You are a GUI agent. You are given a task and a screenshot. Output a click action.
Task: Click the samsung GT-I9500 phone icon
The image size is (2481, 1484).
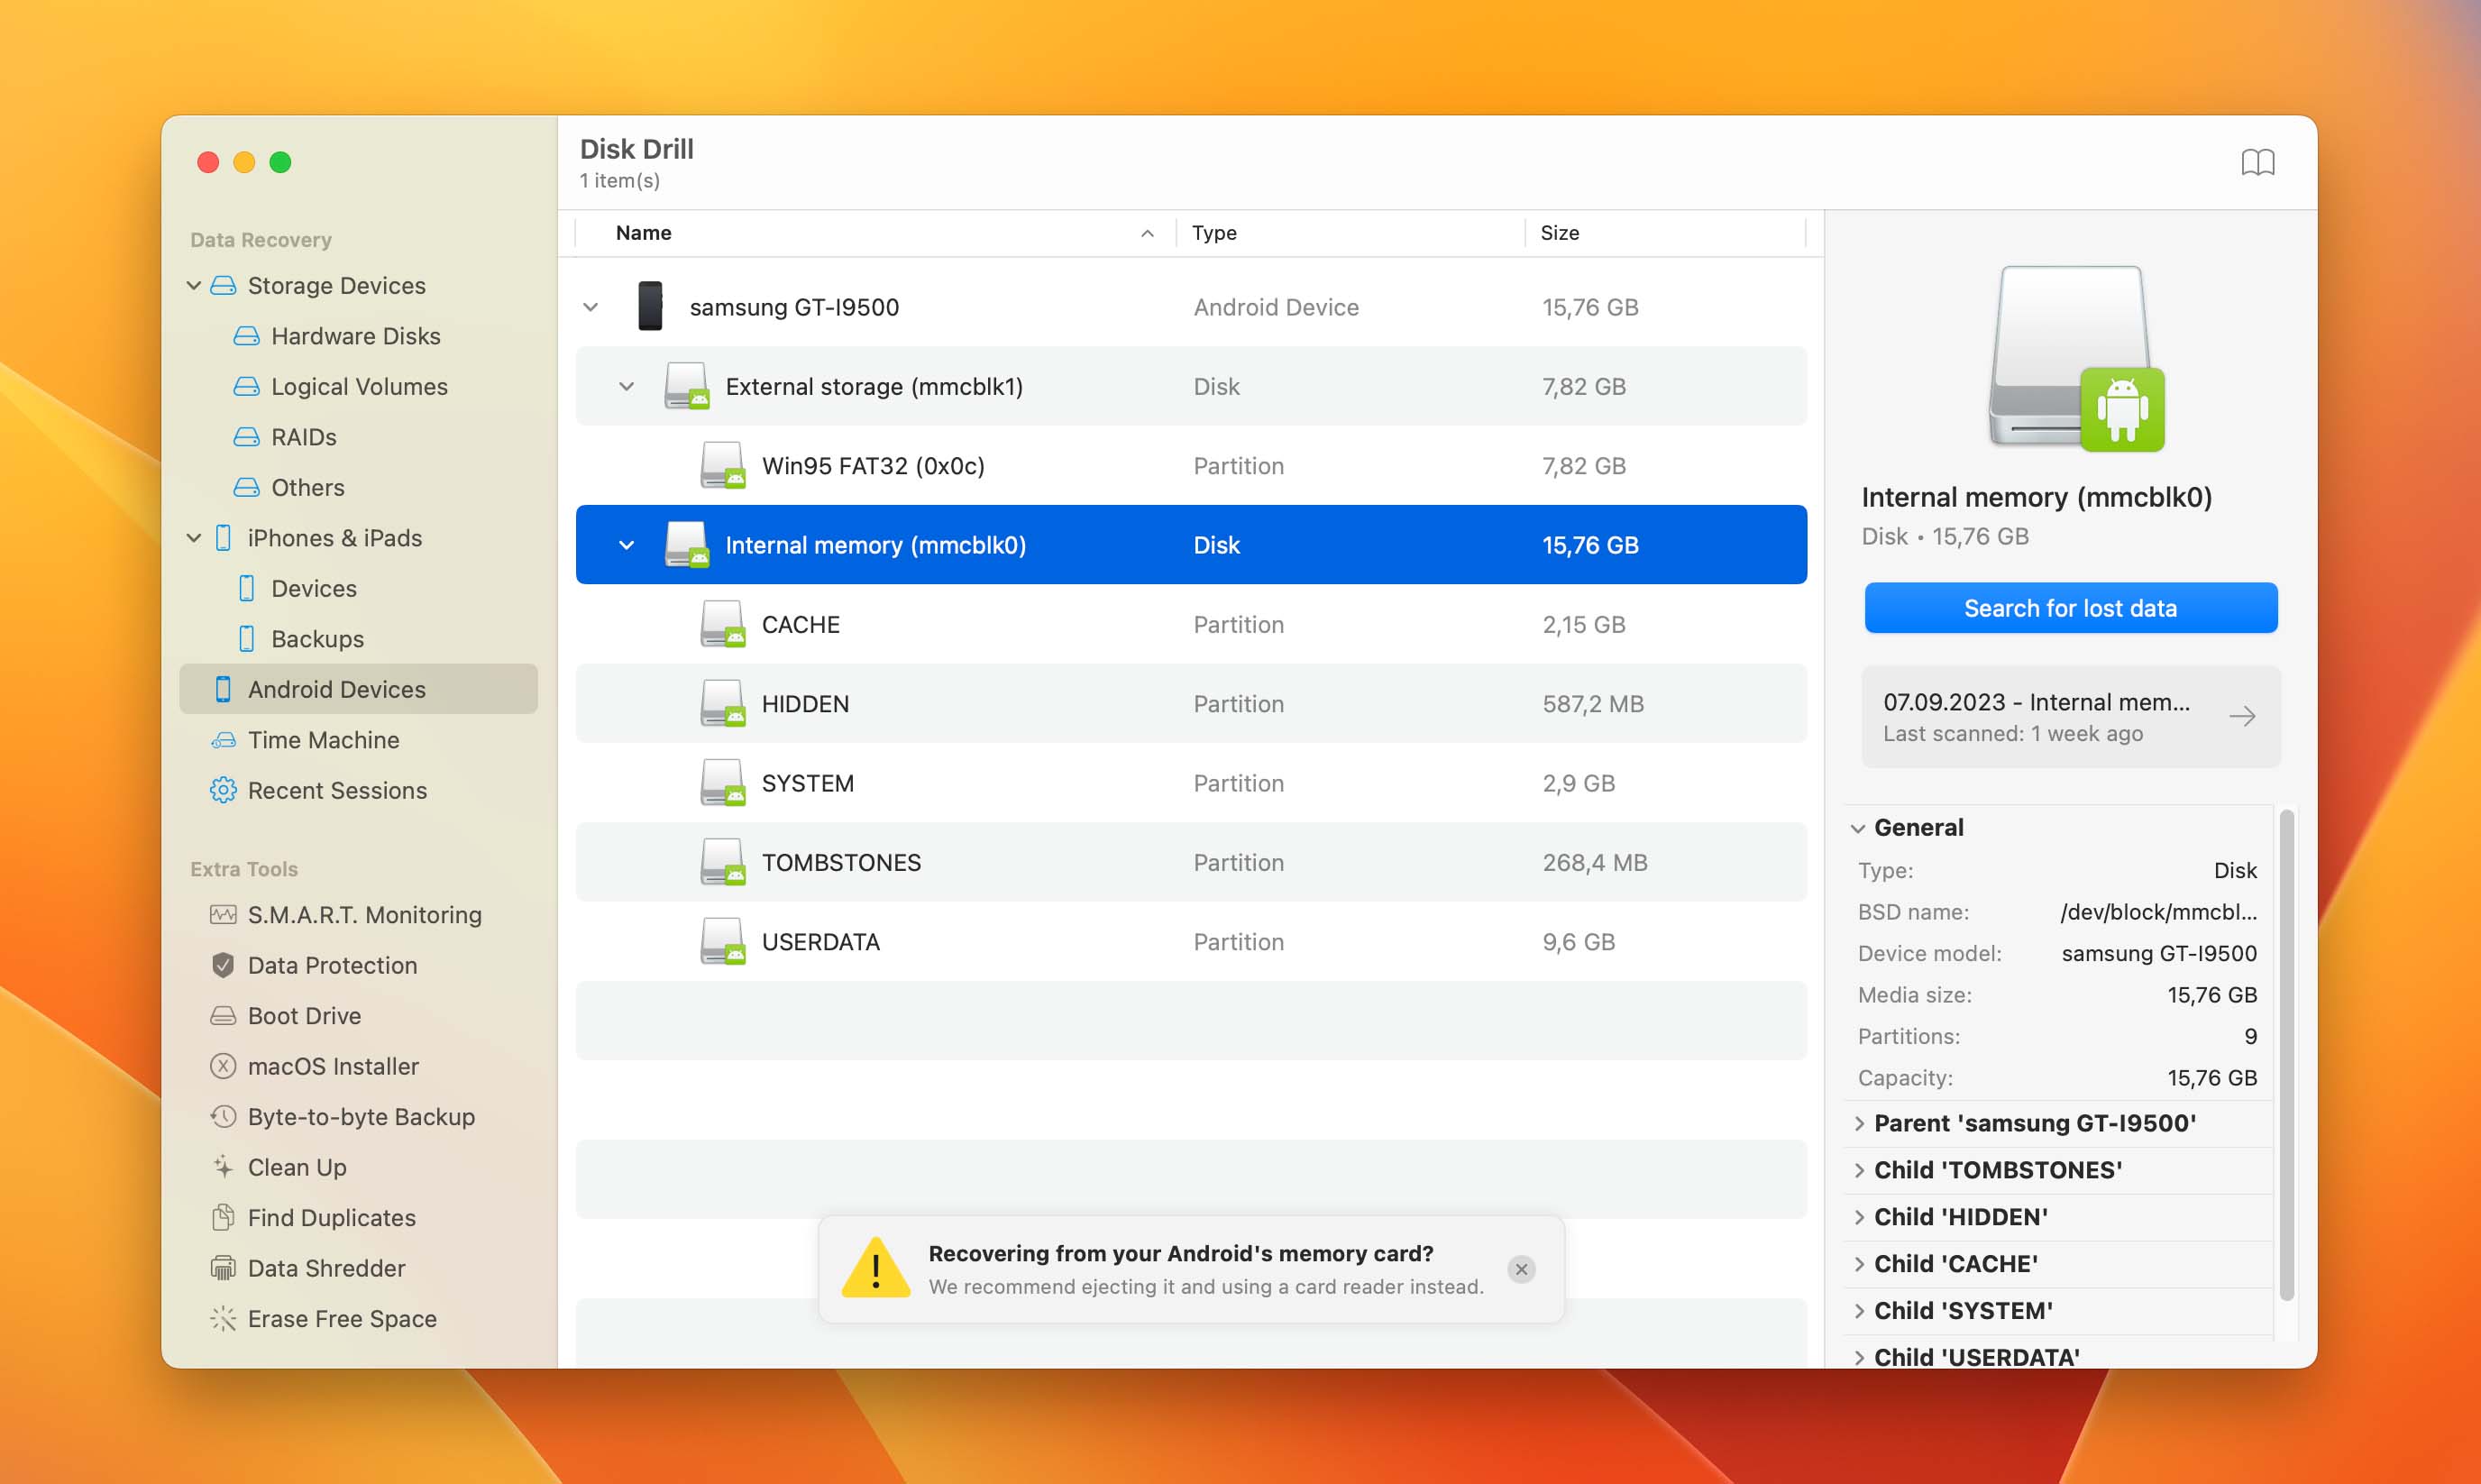coord(650,307)
